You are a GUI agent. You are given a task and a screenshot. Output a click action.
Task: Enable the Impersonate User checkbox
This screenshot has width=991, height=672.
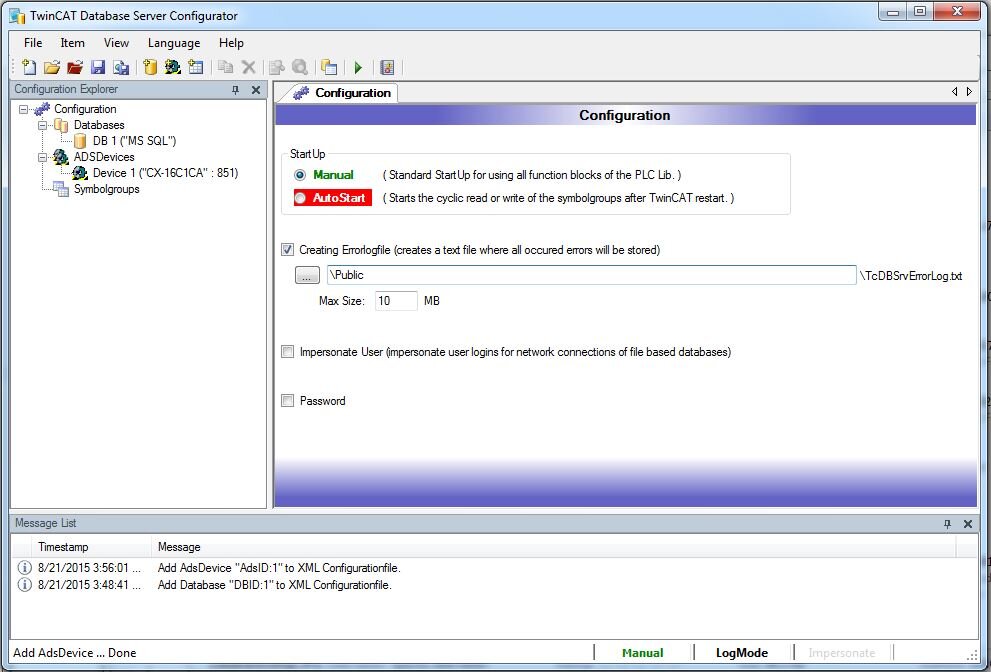coord(288,351)
